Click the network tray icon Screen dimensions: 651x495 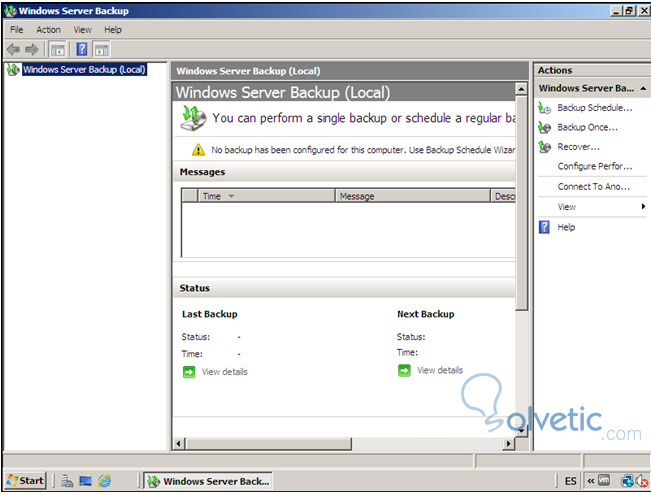627,481
